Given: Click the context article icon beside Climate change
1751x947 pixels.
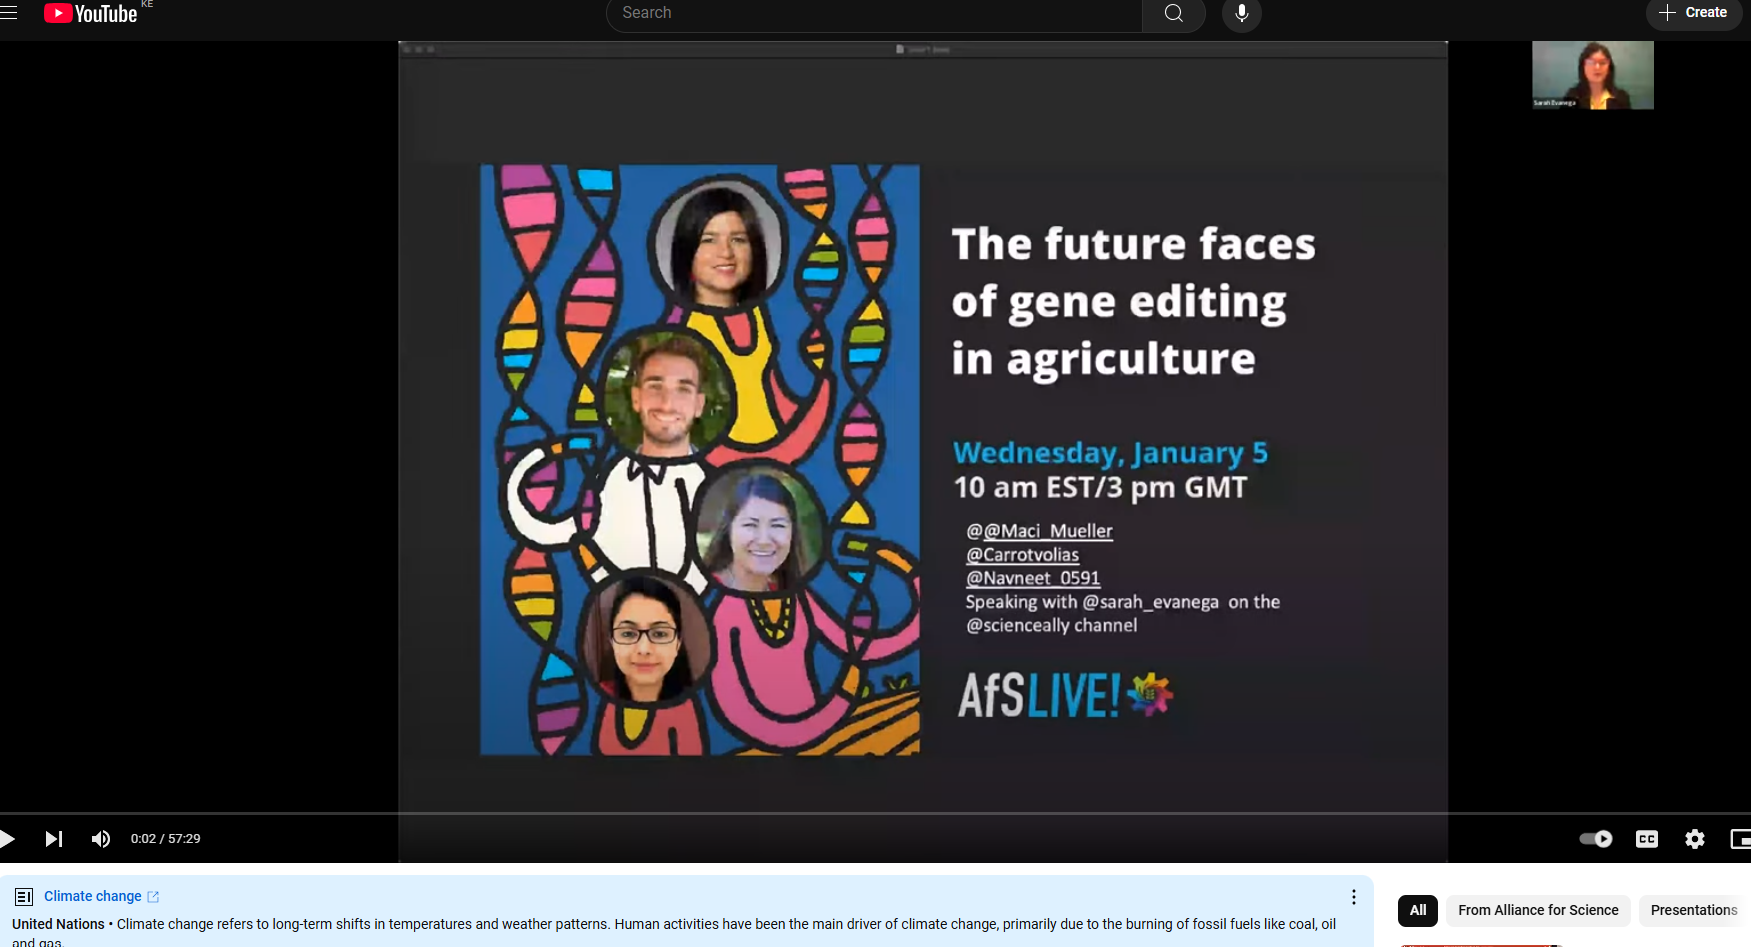Looking at the screenshot, I should tap(24, 897).
